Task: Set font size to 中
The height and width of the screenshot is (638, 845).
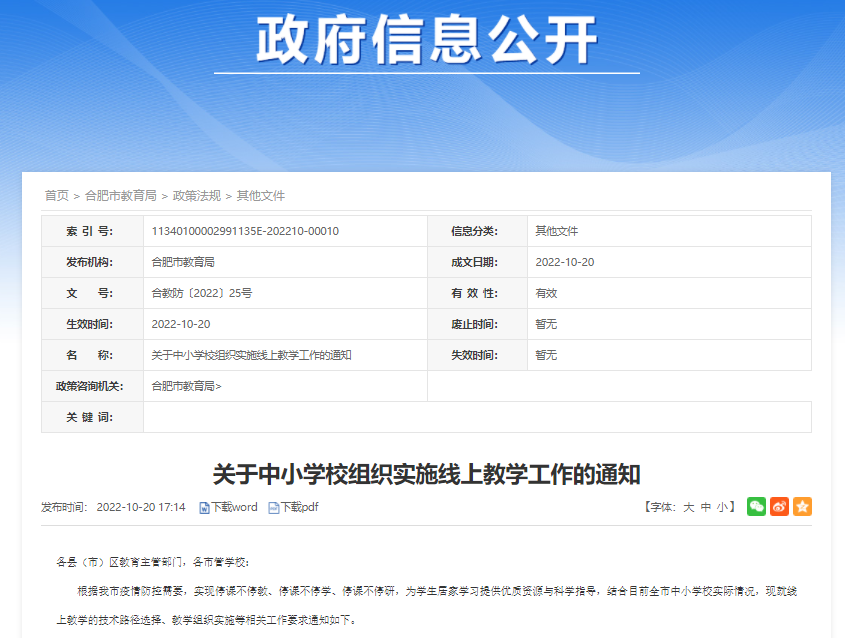Action: [x=706, y=507]
